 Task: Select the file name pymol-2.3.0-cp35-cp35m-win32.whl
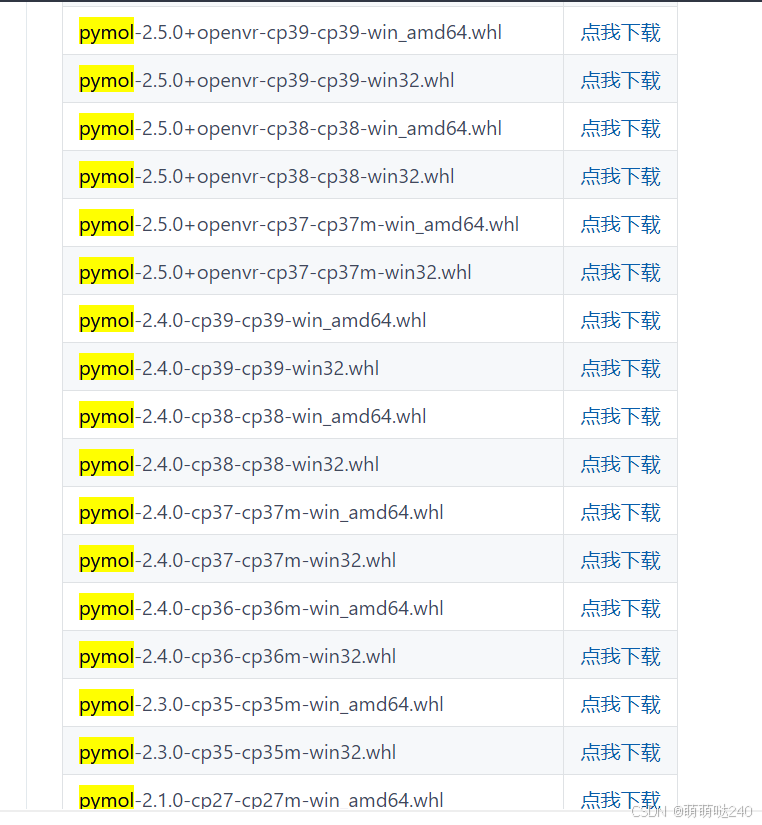[x=237, y=752]
